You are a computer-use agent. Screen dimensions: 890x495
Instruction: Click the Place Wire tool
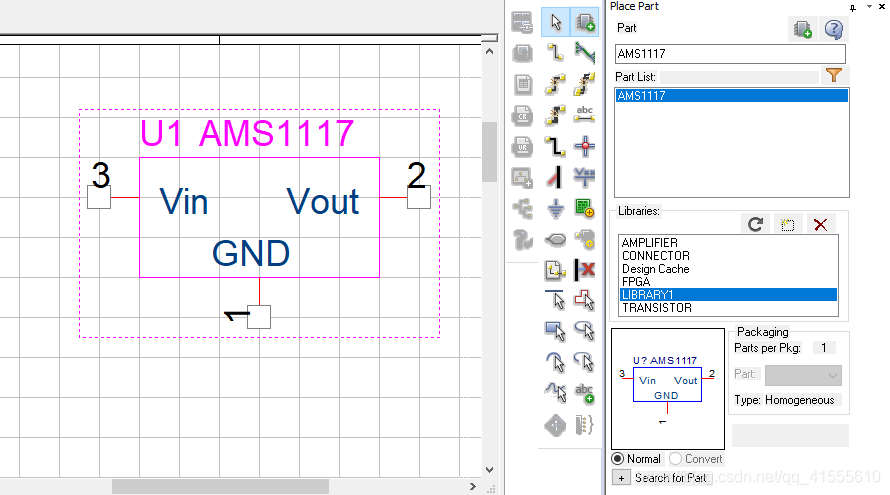tap(556, 53)
